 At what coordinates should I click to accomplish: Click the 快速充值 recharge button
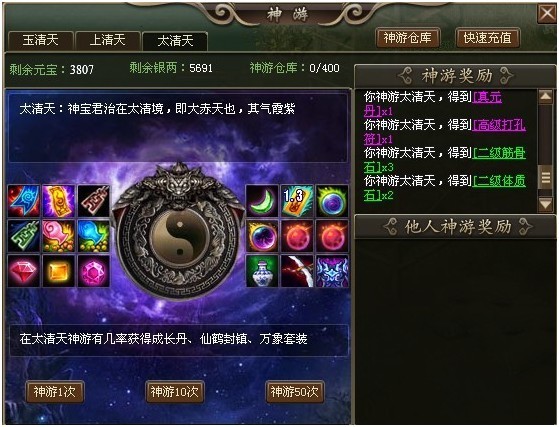487,38
